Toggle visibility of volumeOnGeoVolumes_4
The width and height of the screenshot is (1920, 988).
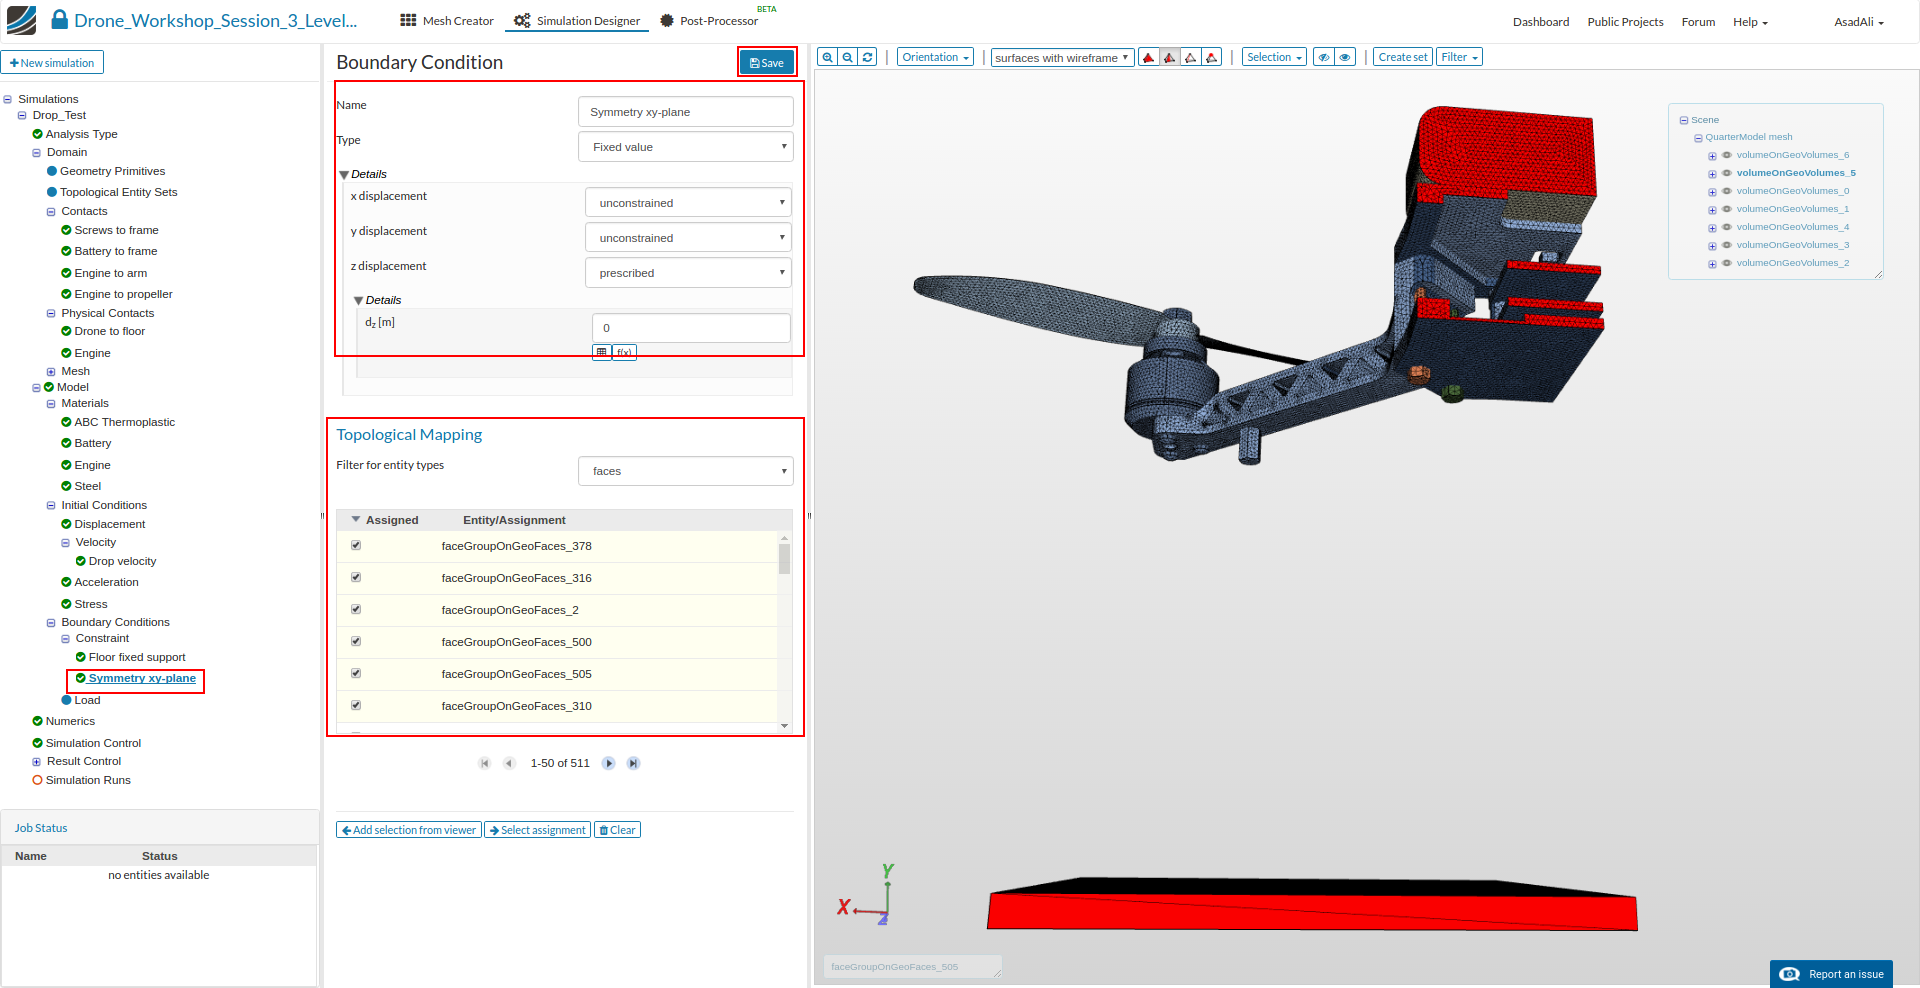[x=1726, y=227]
